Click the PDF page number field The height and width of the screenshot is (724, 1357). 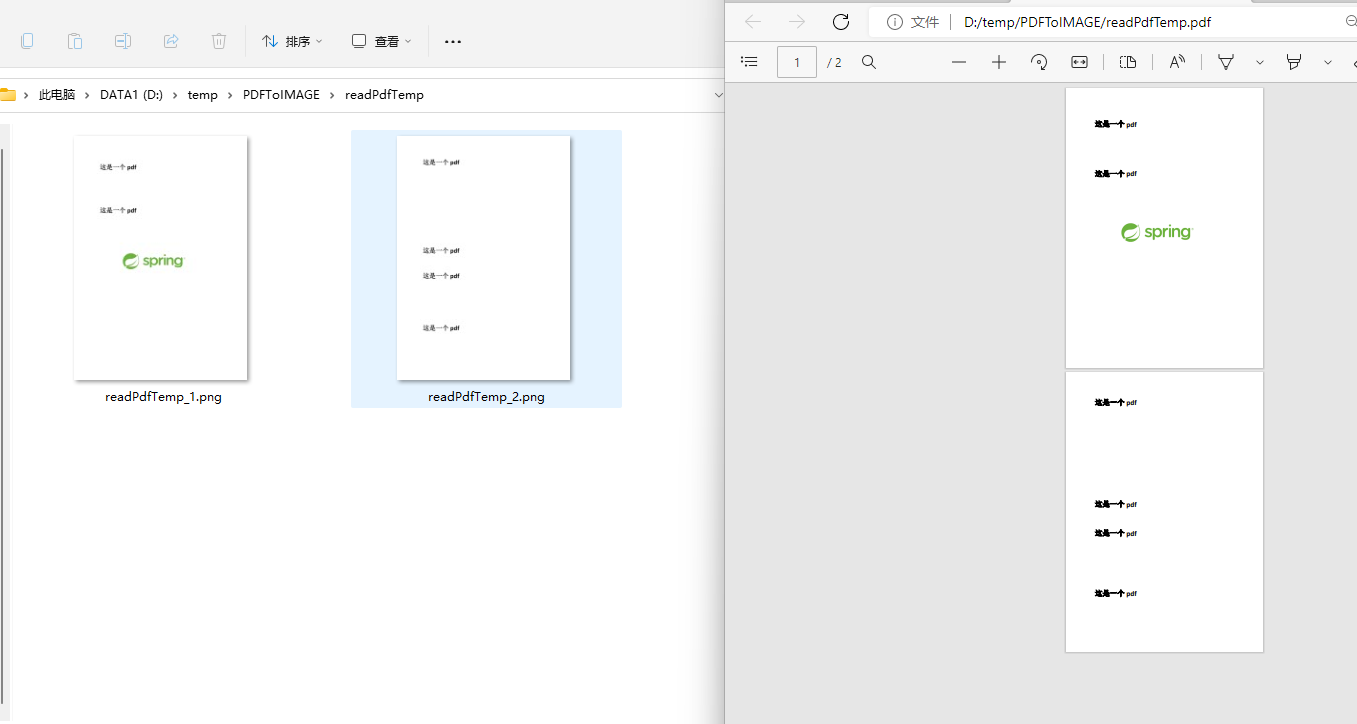click(x=797, y=62)
